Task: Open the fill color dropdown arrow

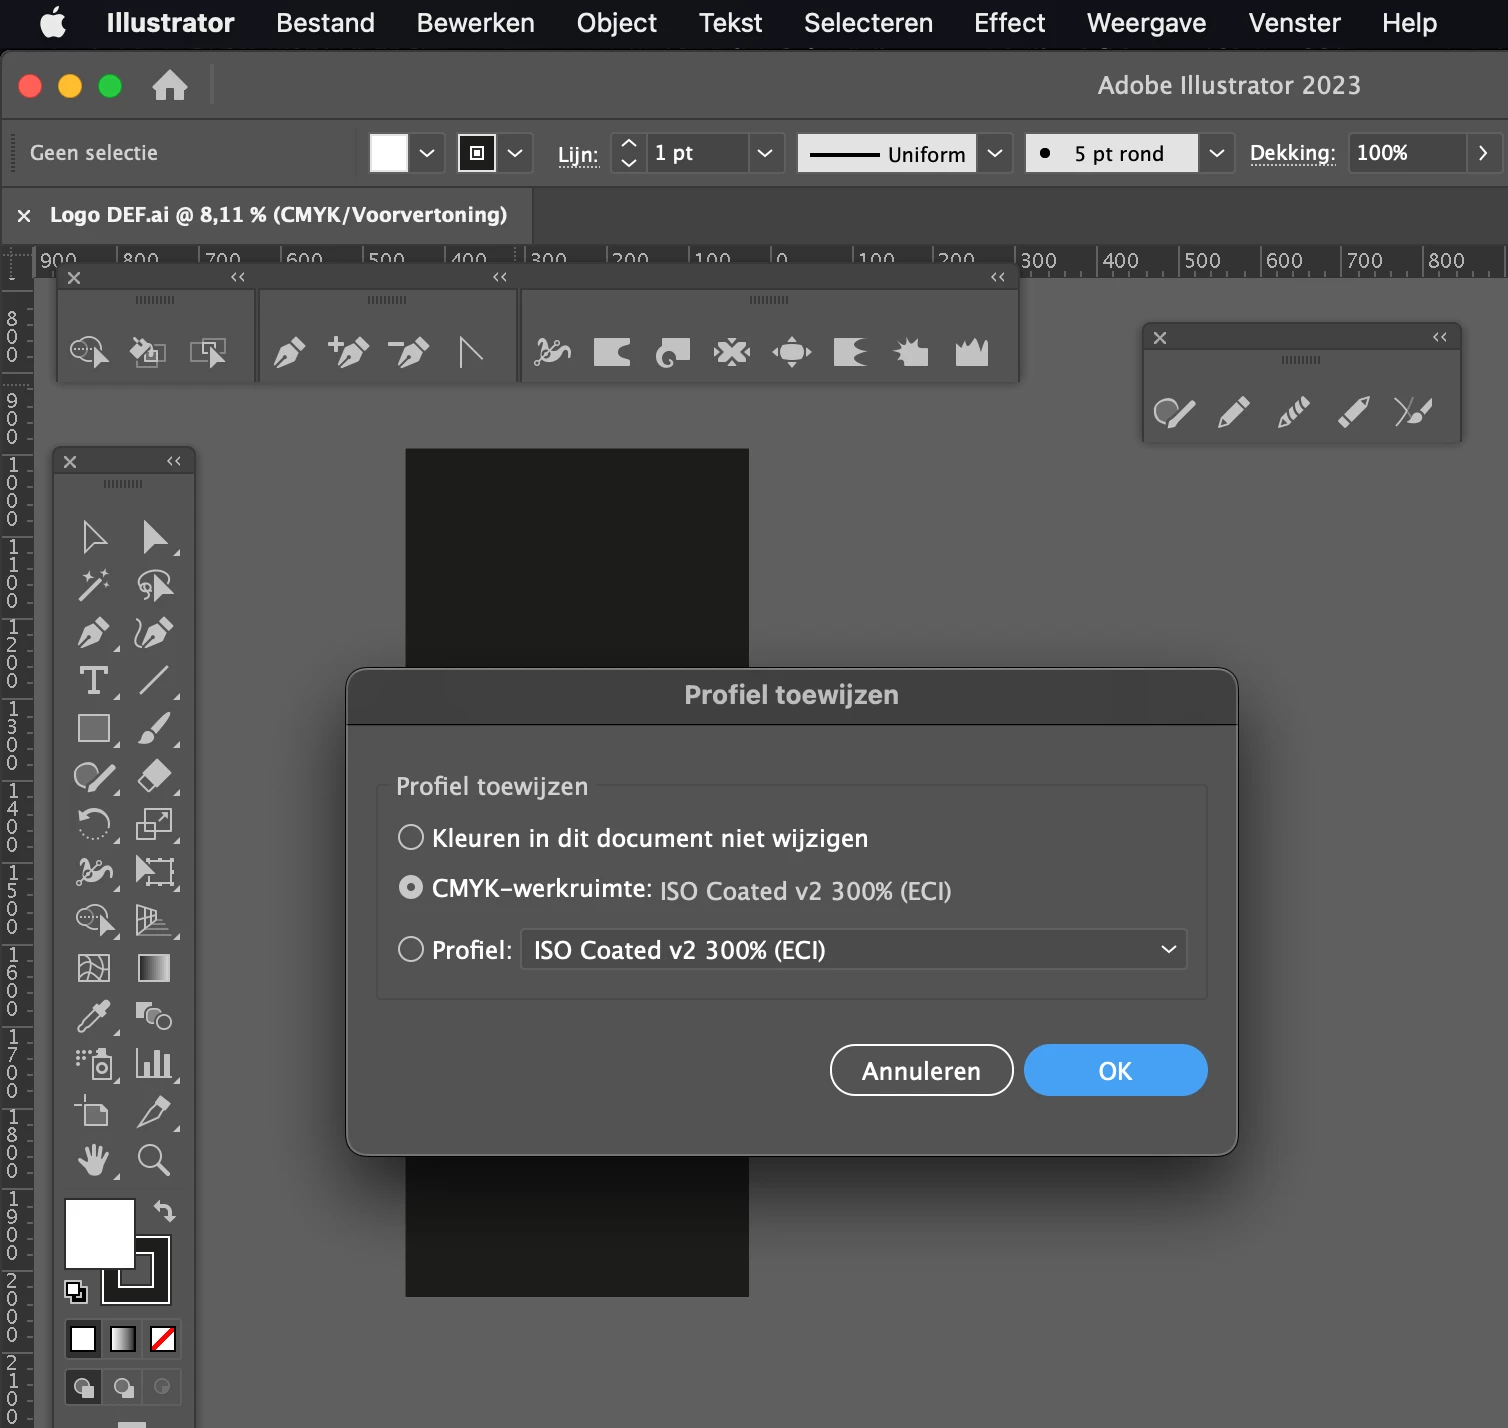Action: tap(427, 153)
